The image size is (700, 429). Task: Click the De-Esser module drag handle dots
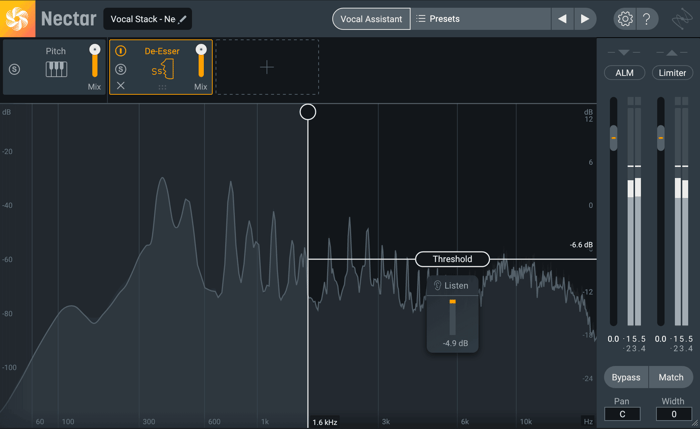162,87
